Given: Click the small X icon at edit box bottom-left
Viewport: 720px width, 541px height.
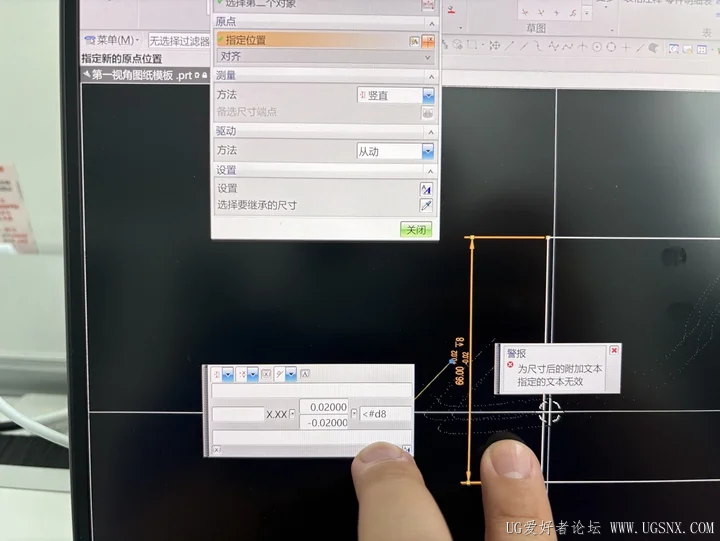Looking at the screenshot, I should pyautogui.click(x=217, y=450).
